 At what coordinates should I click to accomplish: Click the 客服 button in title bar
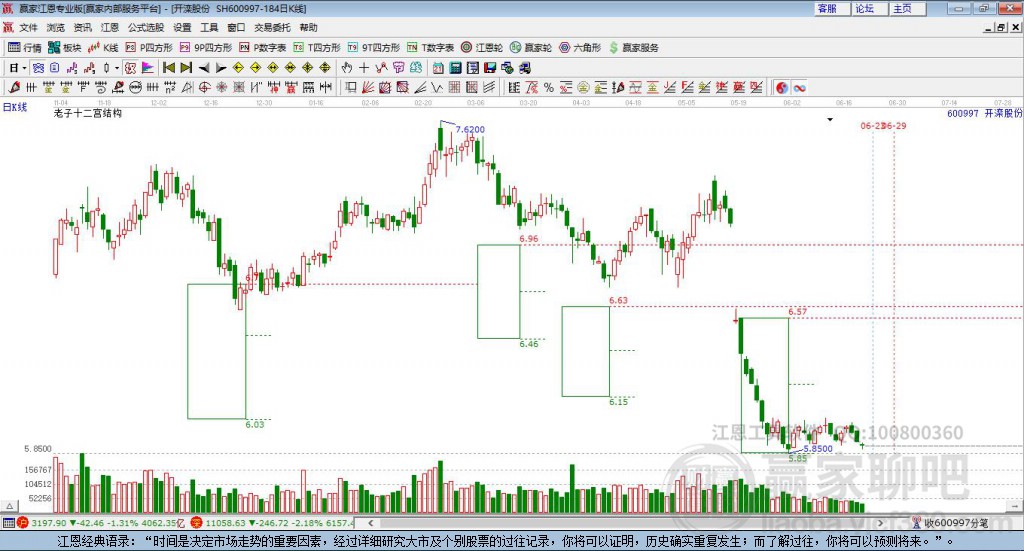831,8
